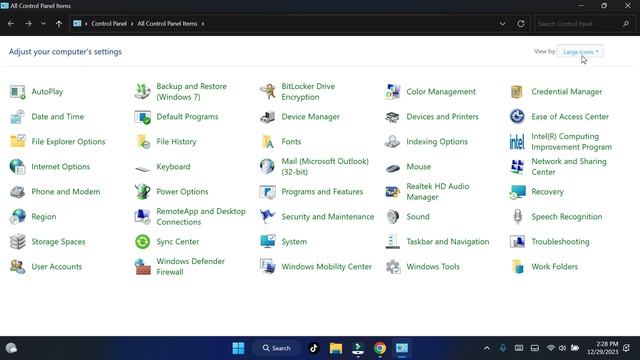The width and height of the screenshot is (640, 360).
Task: Open the User Accounts link
Action: [57, 267]
